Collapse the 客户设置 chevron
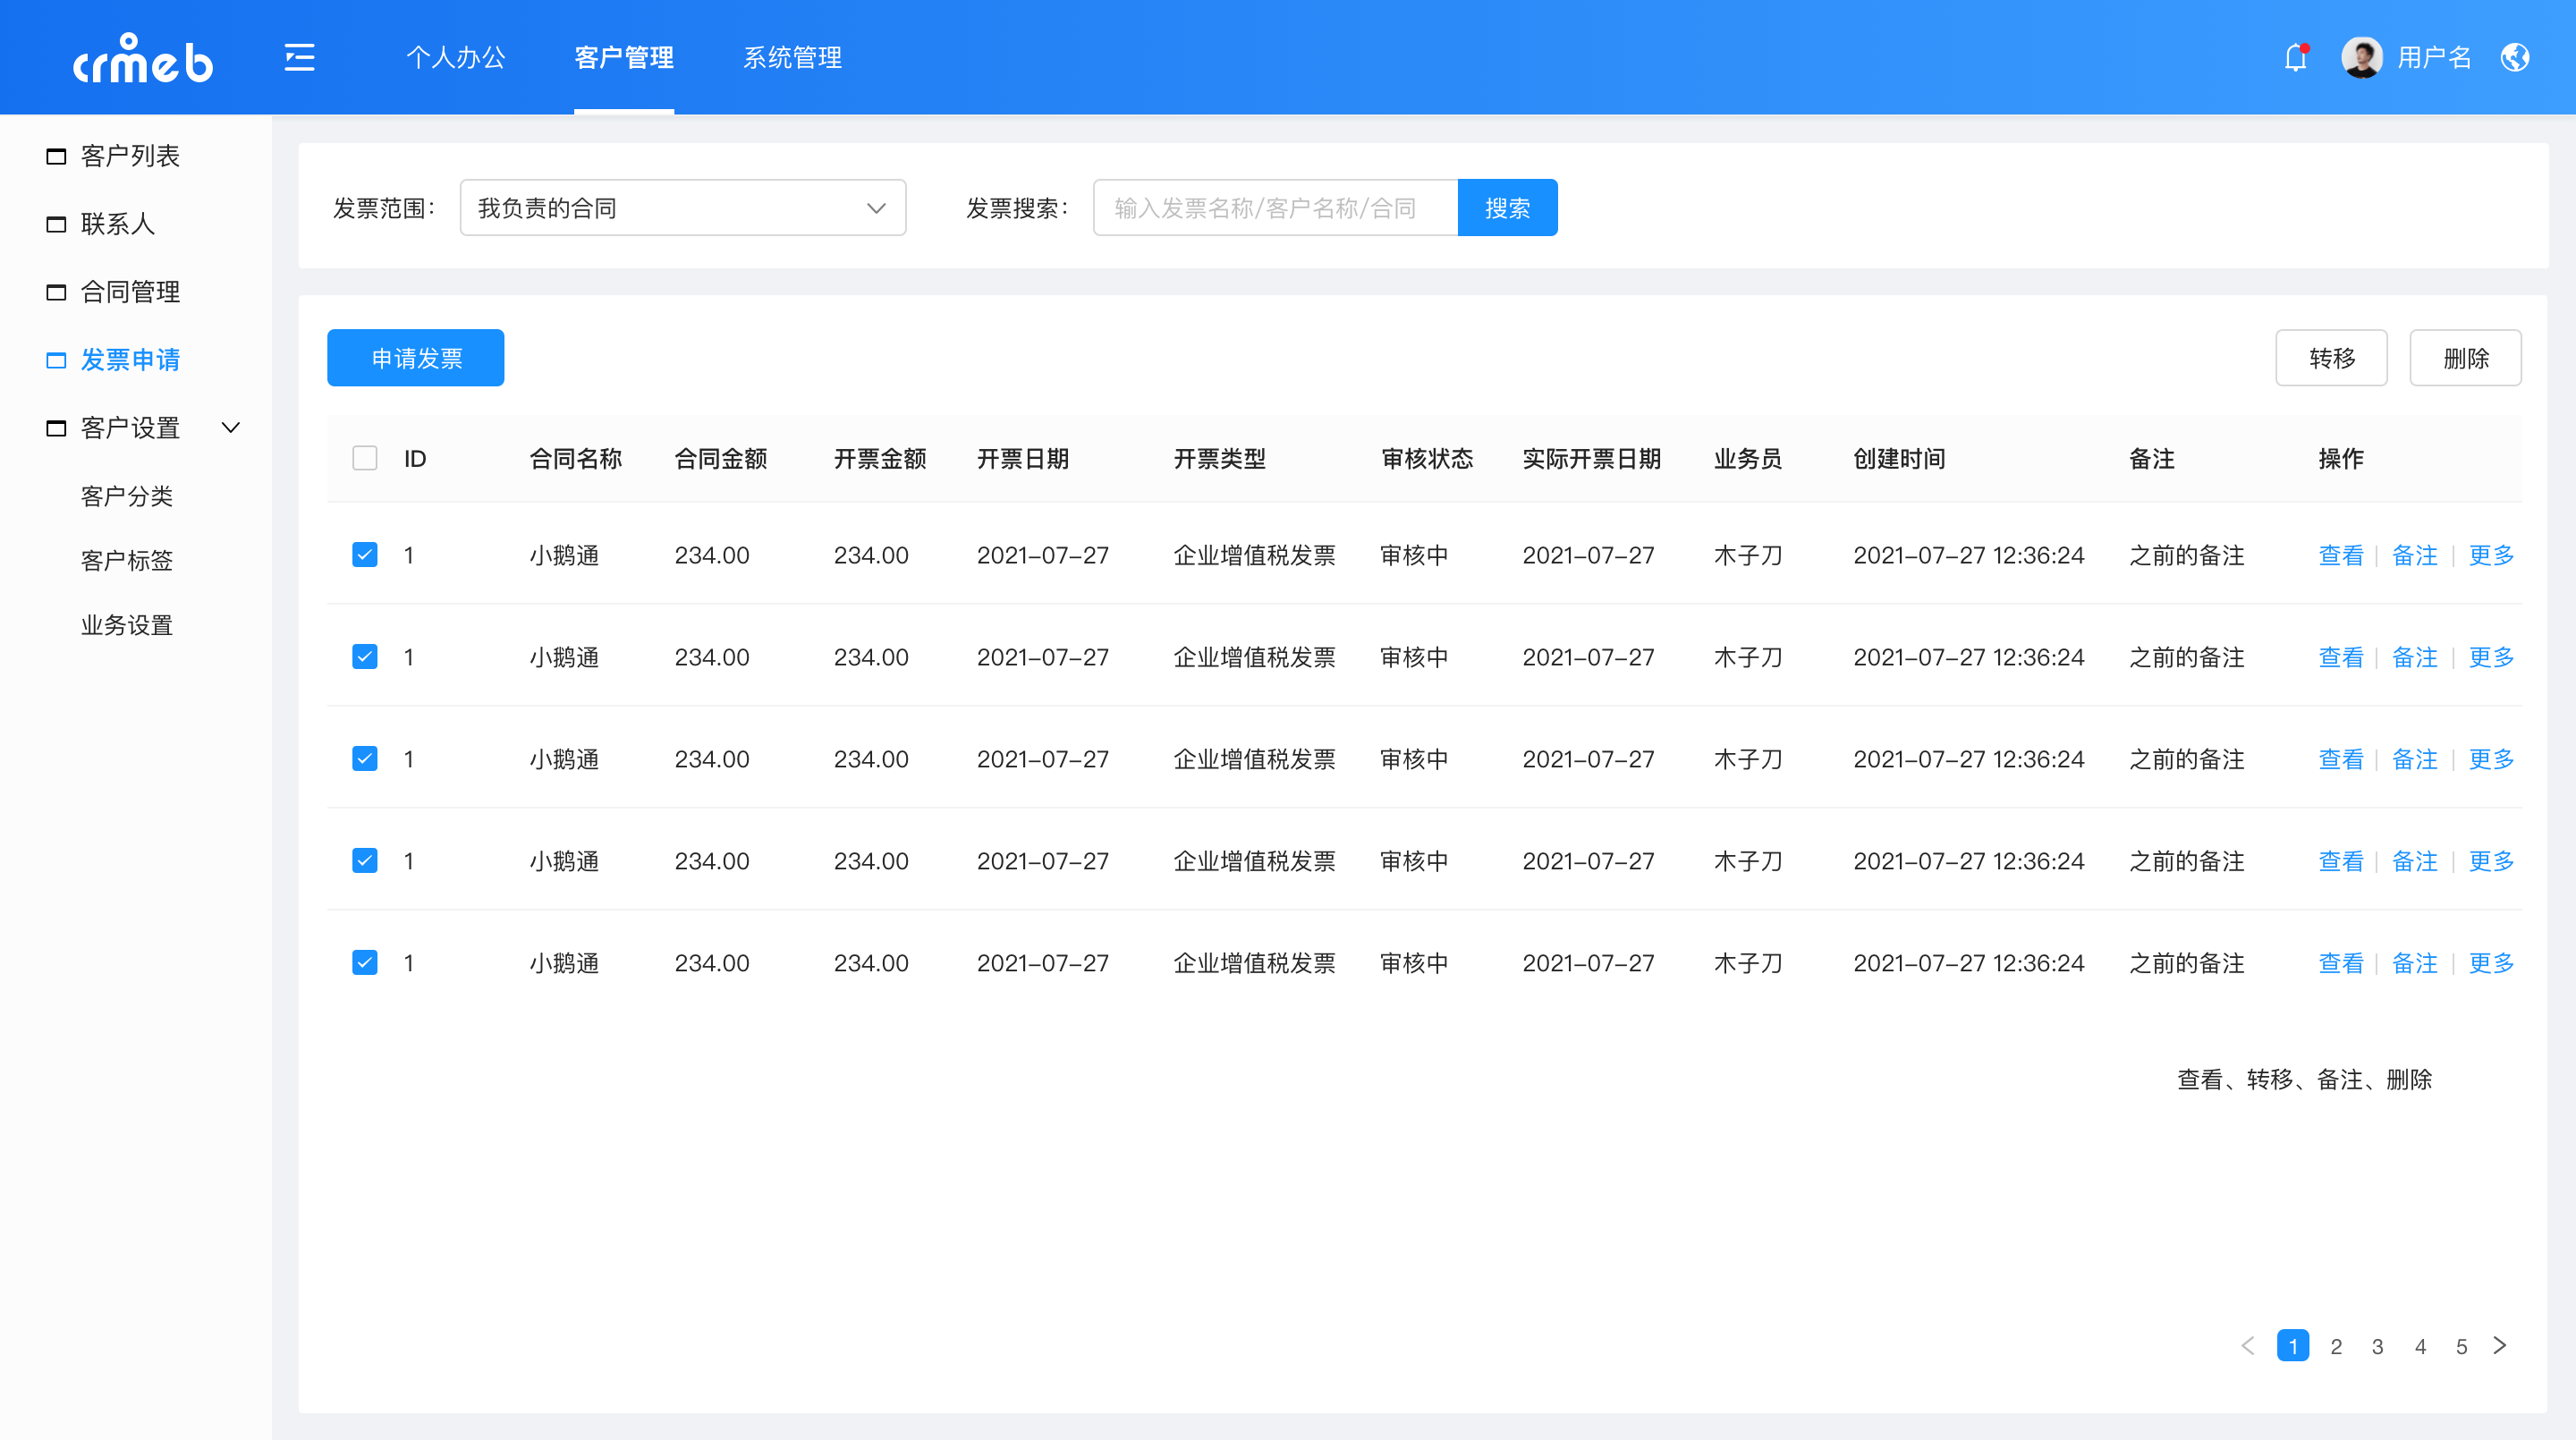The height and width of the screenshot is (1440, 2576). 231,428
